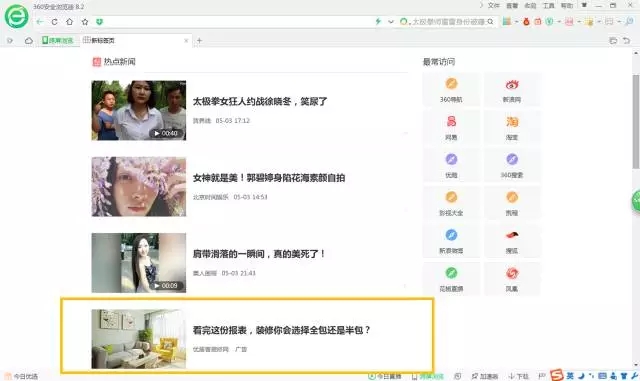Click the address bar URL field
The width and height of the screenshot is (640, 381).
(239, 22)
